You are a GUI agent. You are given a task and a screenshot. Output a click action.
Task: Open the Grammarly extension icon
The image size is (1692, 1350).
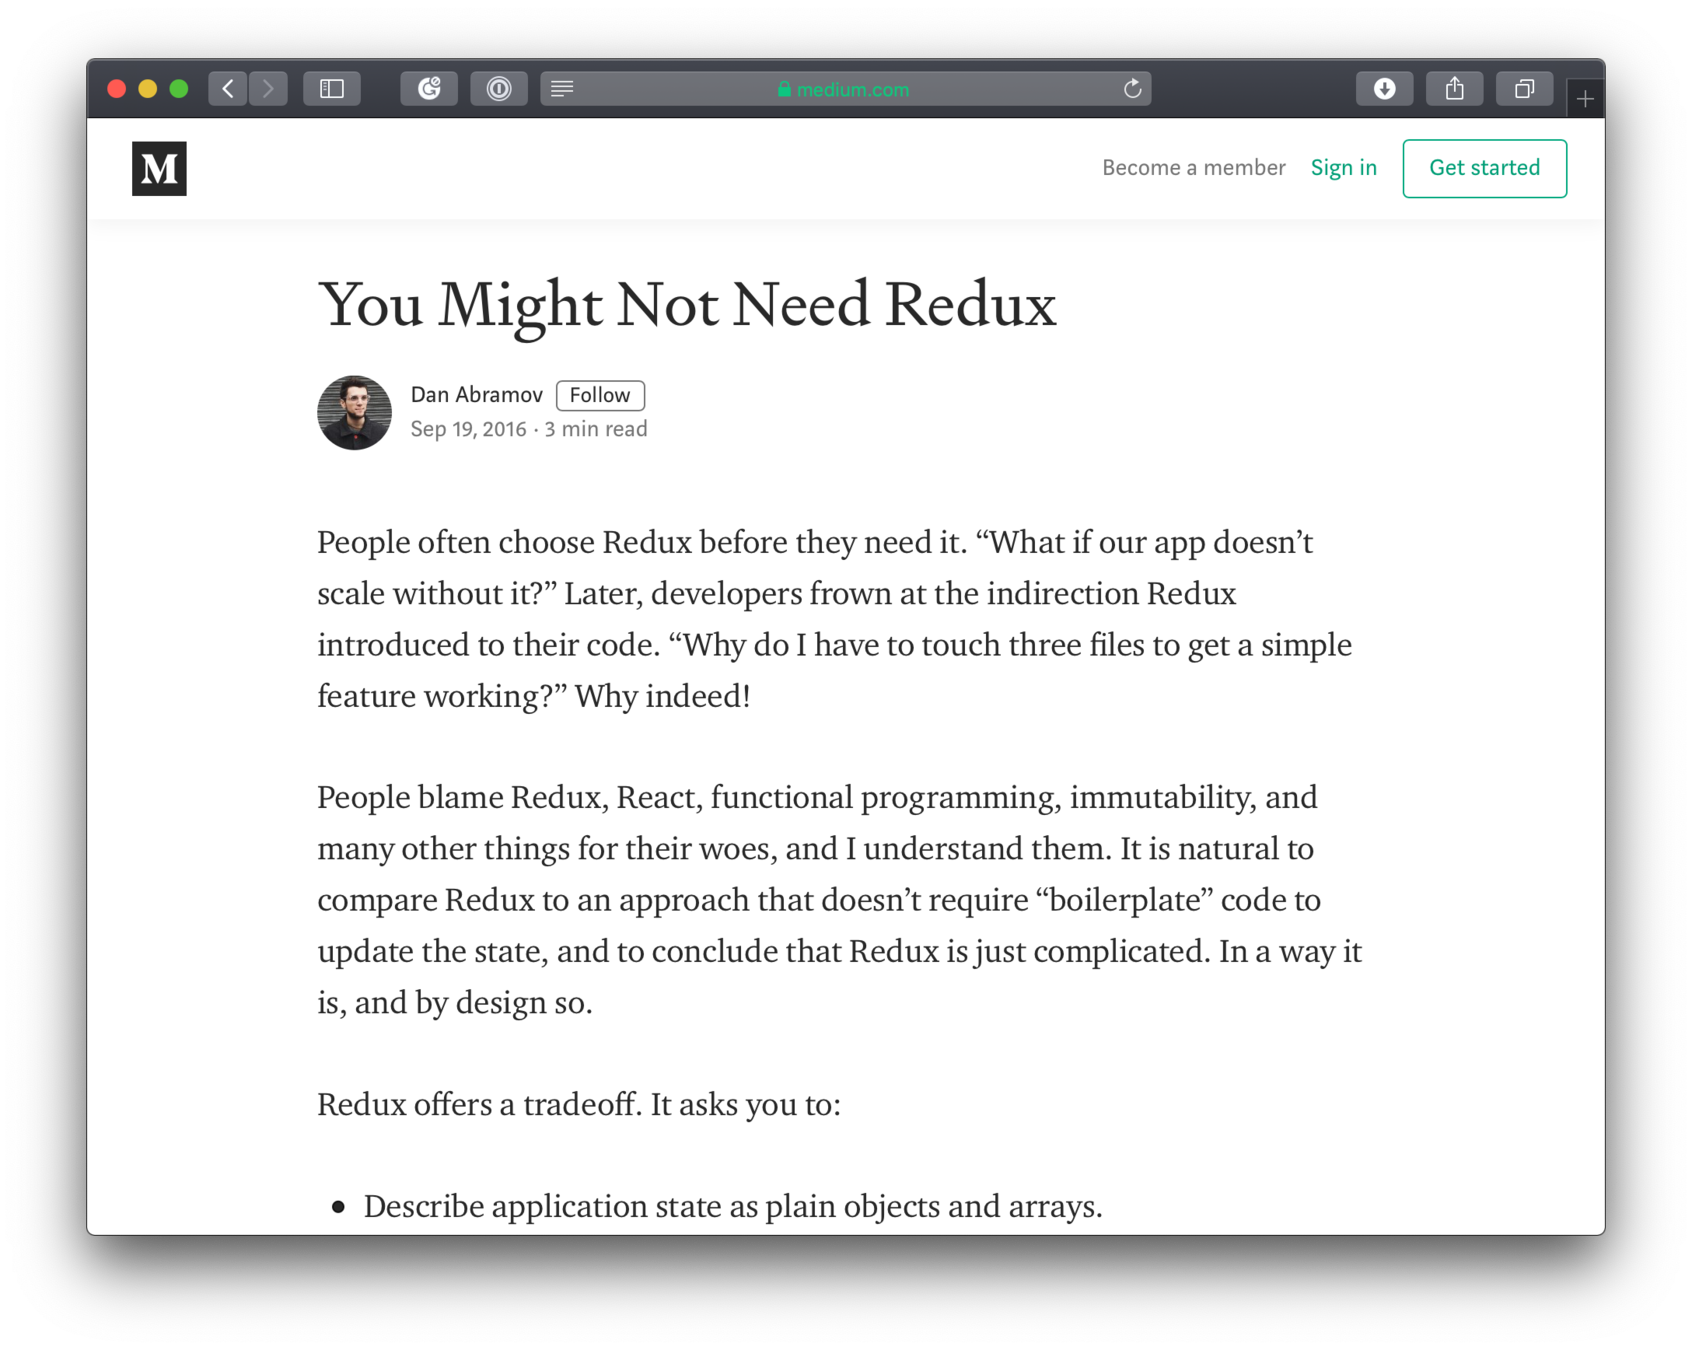coord(429,89)
